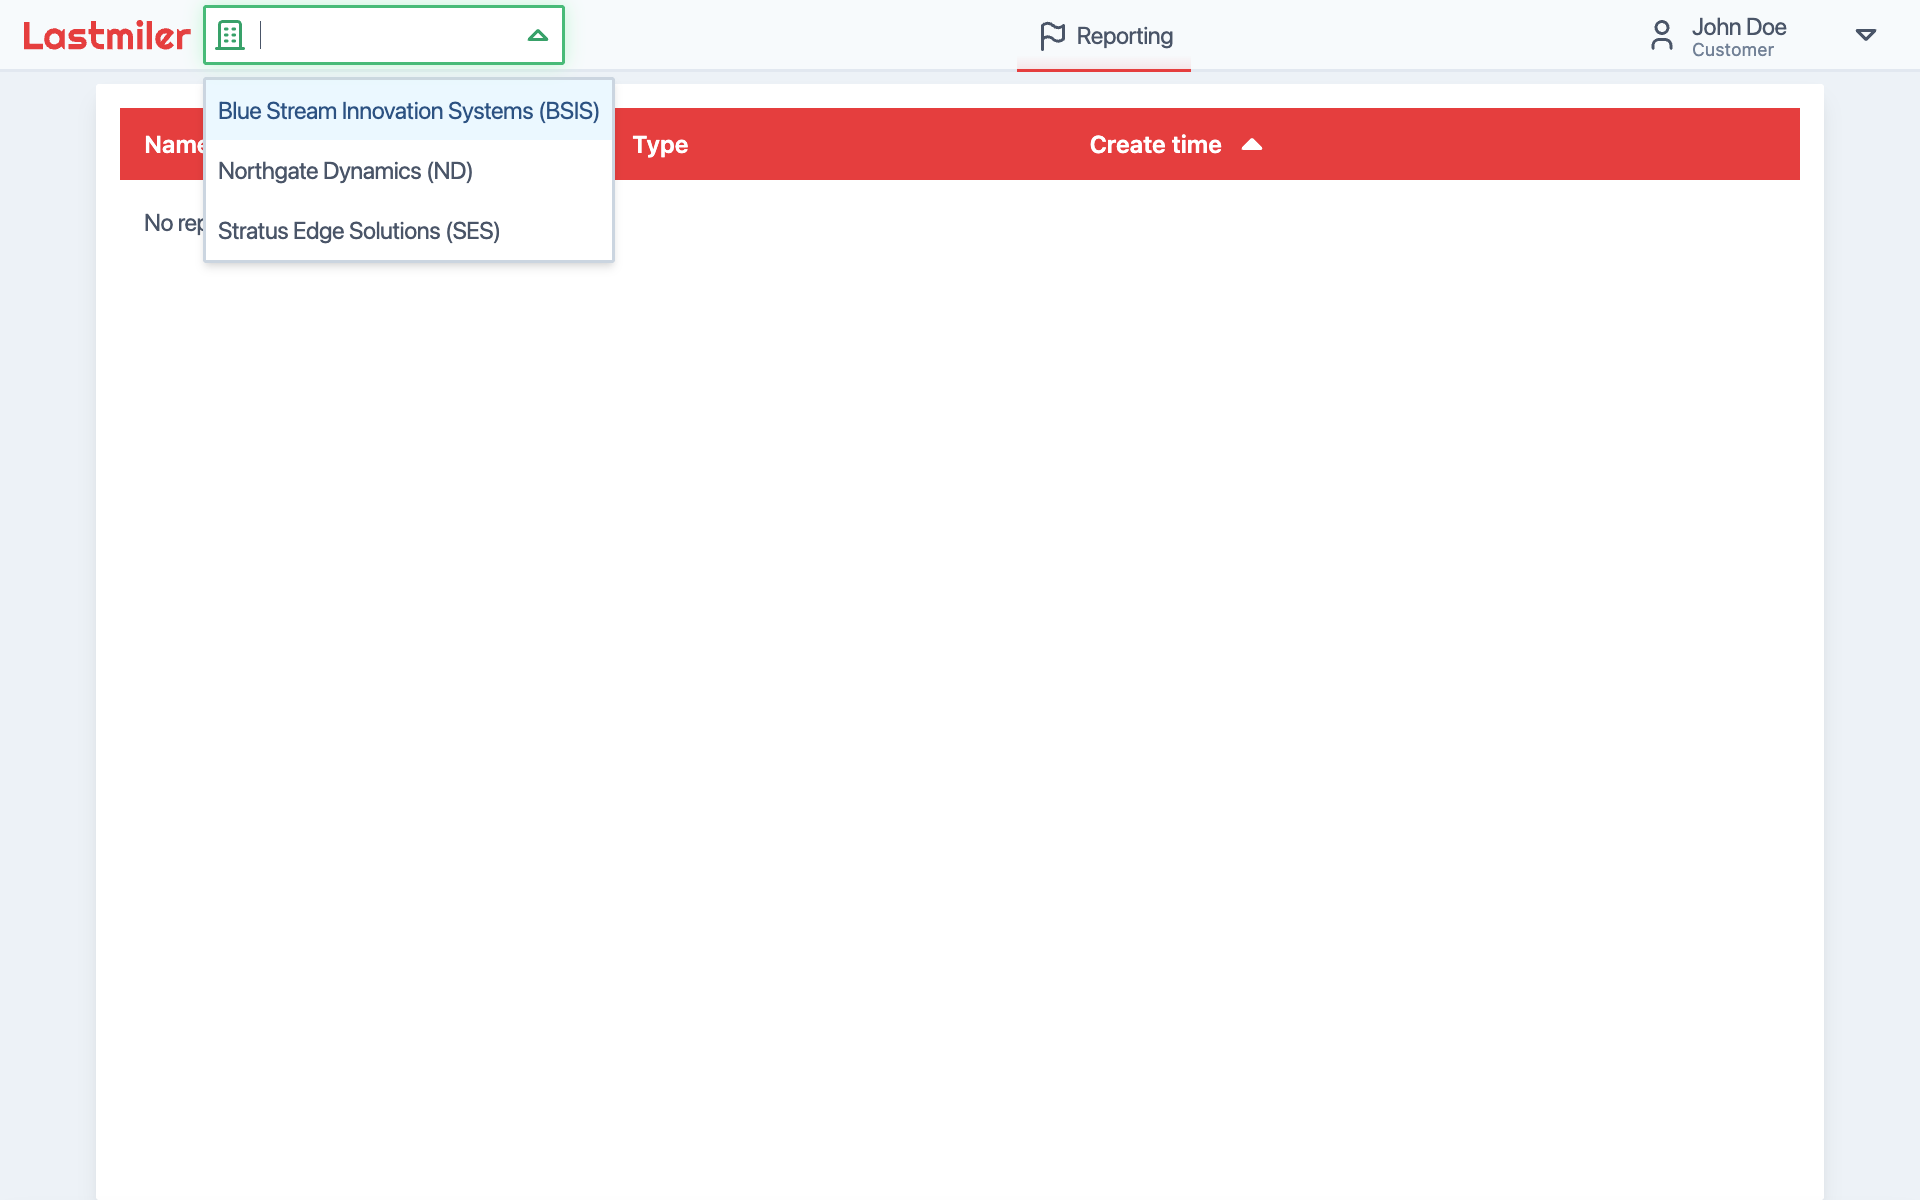Click the building icon in company selector
The image size is (1920, 1200).
[230, 35]
